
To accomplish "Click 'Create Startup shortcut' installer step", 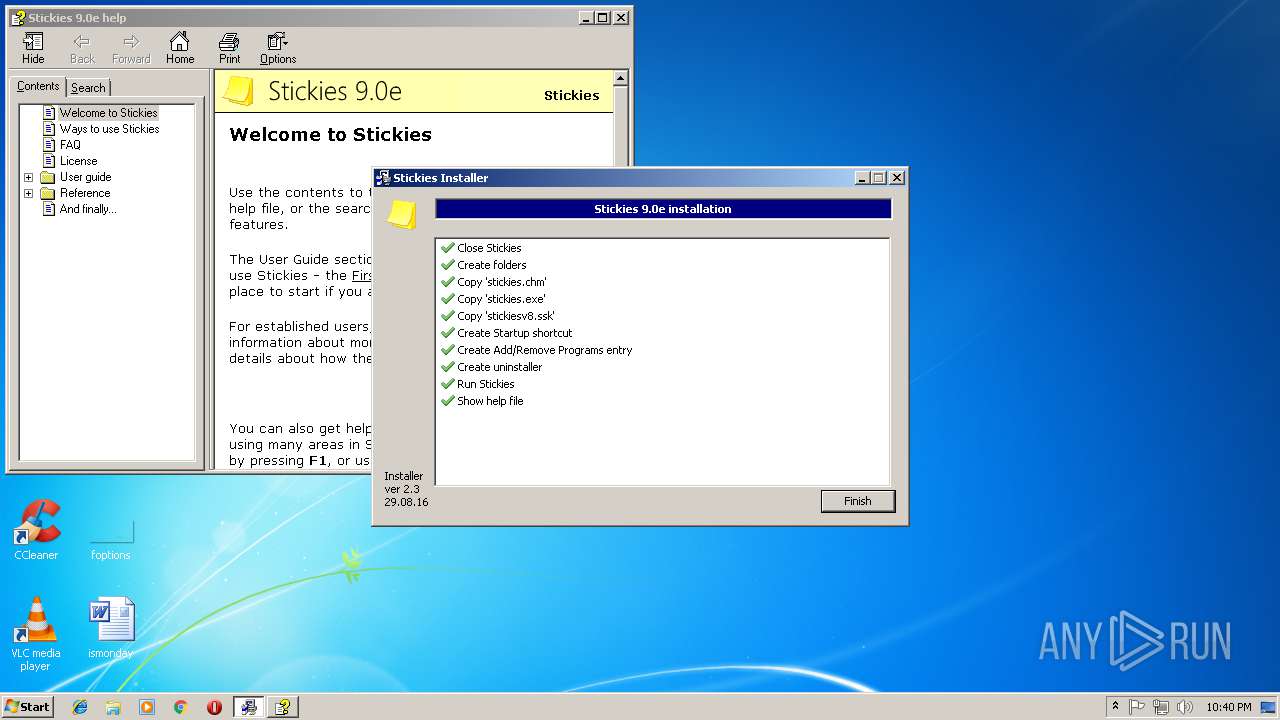I will 514,333.
